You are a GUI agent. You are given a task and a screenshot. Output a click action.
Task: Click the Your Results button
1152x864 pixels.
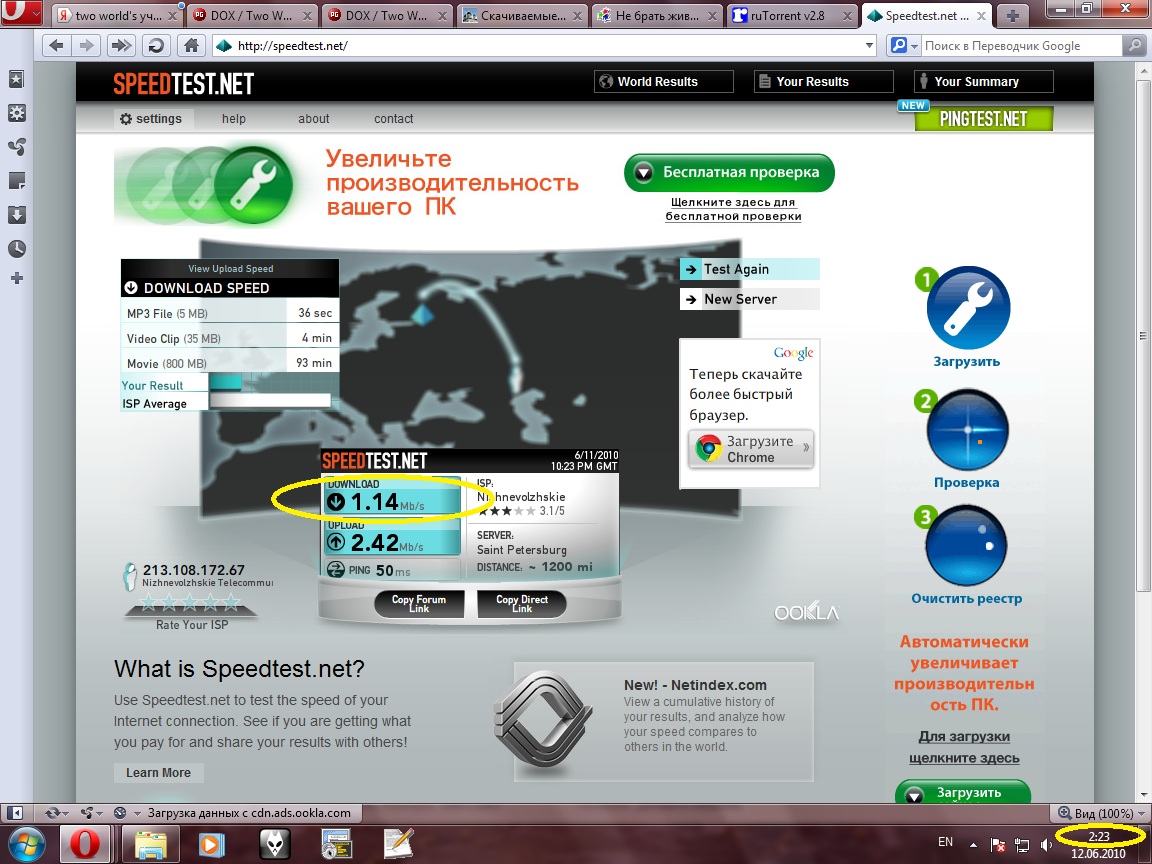coord(824,82)
